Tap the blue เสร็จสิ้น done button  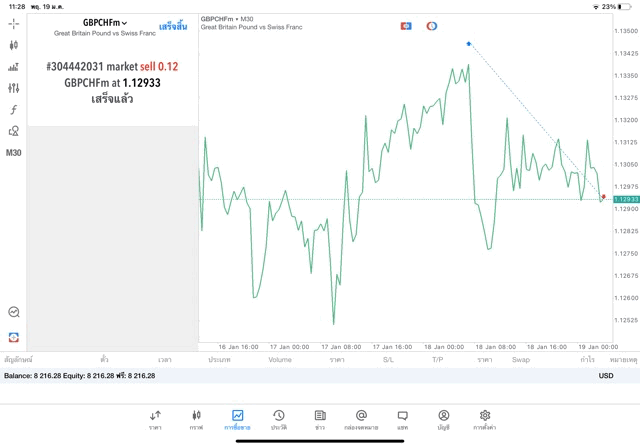173,27
